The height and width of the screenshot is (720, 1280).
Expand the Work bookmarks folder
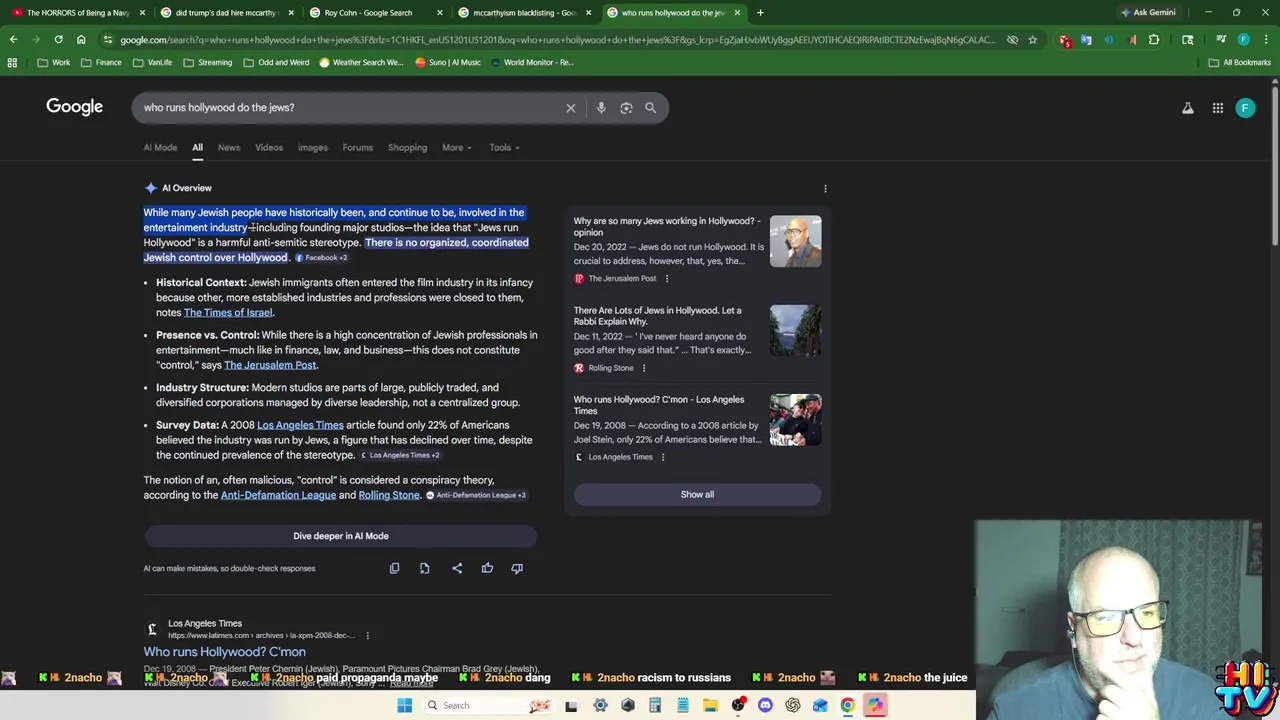click(53, 62)
